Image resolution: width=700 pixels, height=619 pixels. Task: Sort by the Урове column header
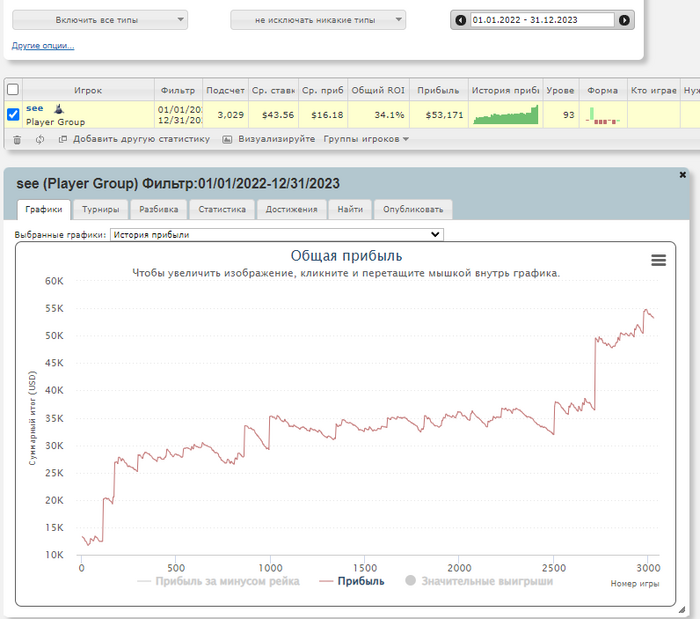pos(561,90)
